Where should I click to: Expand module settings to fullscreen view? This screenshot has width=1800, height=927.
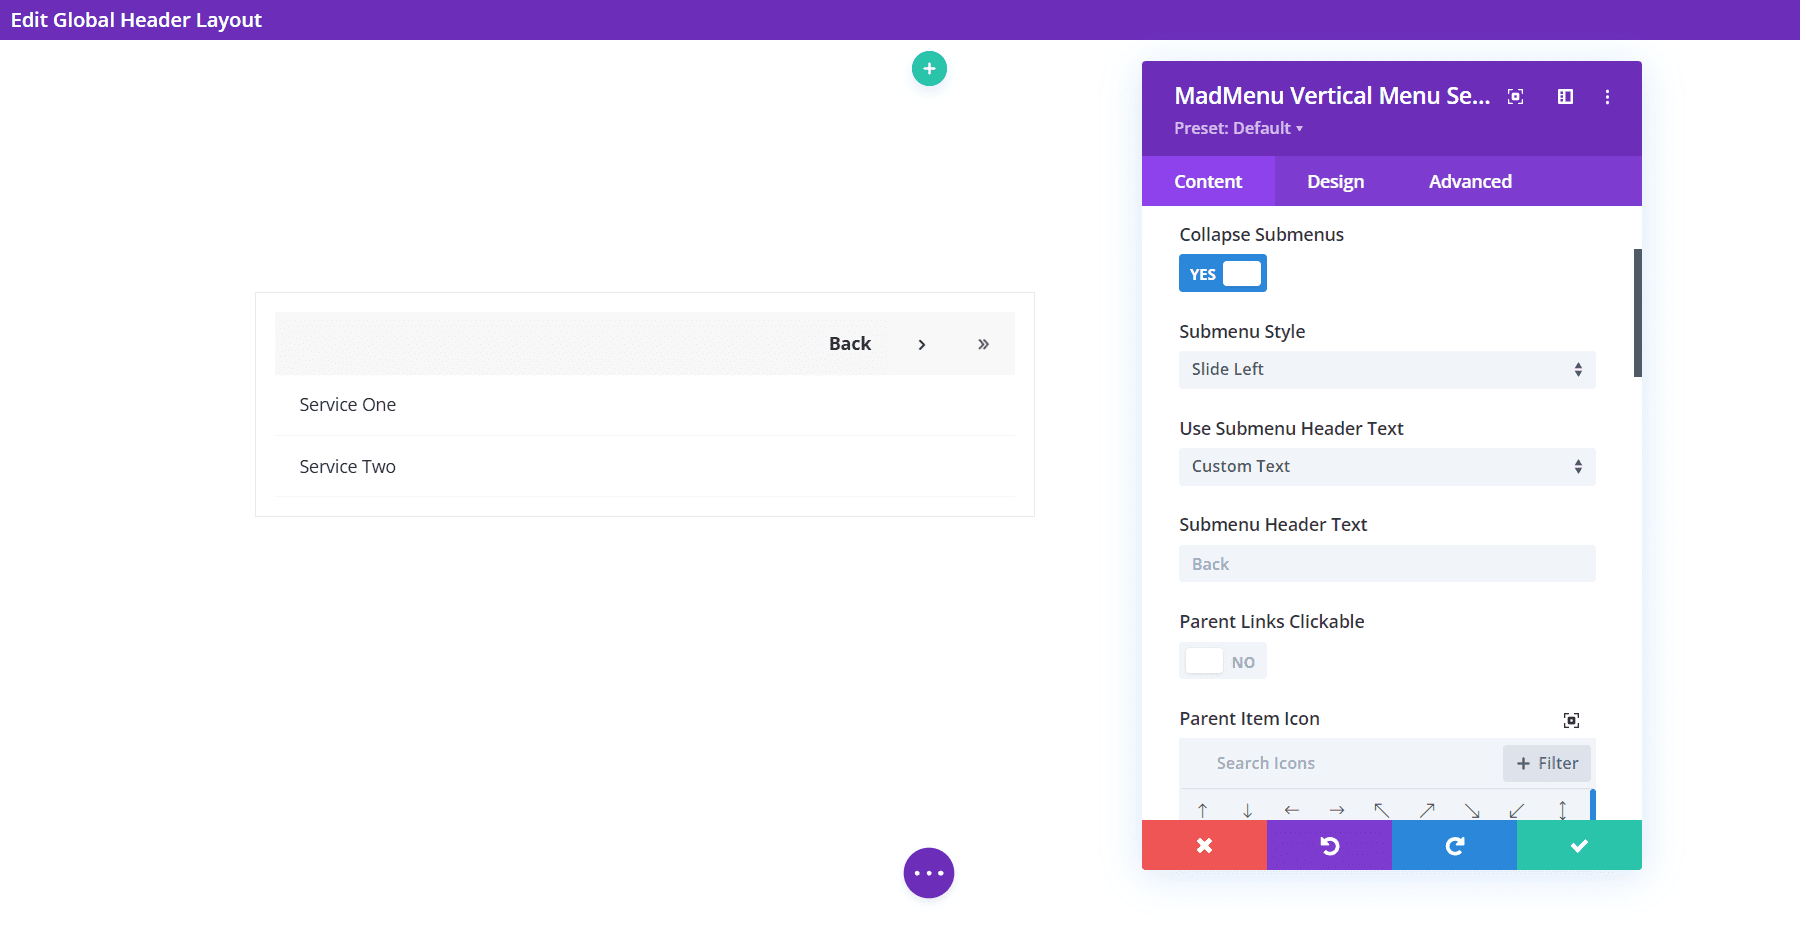tap(1516, 97)
